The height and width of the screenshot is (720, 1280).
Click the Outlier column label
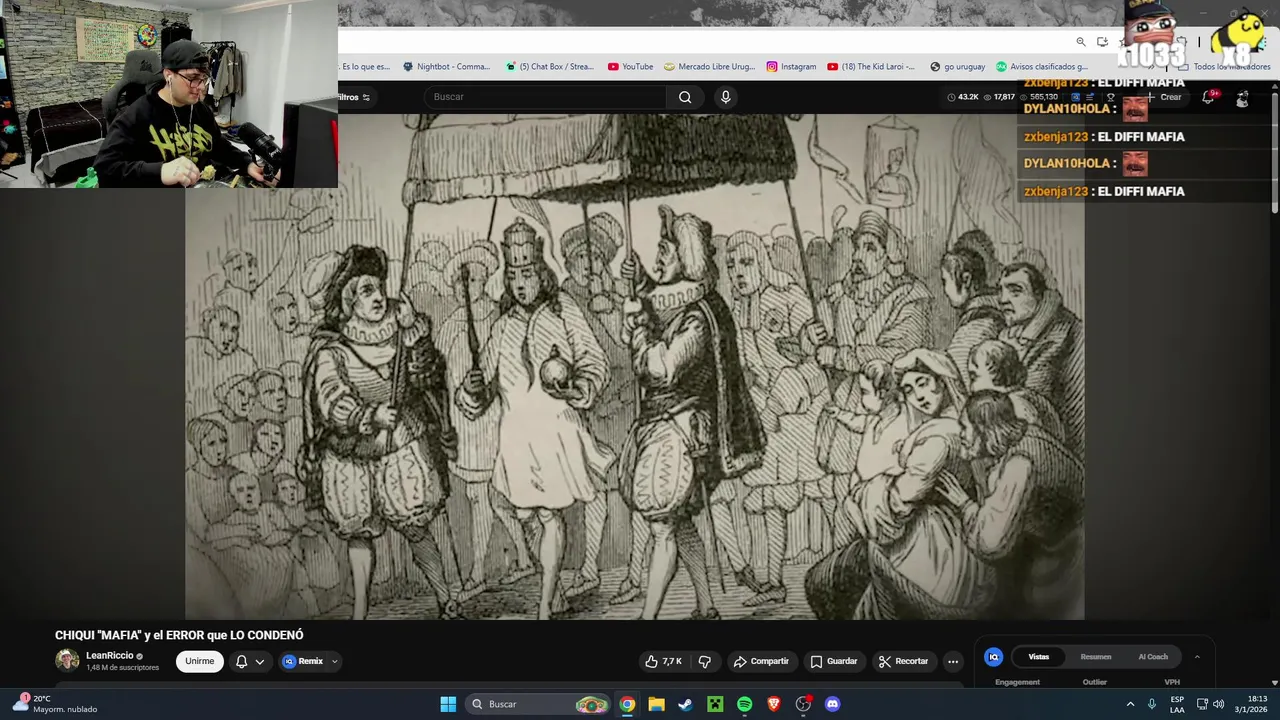(1095, 682)
